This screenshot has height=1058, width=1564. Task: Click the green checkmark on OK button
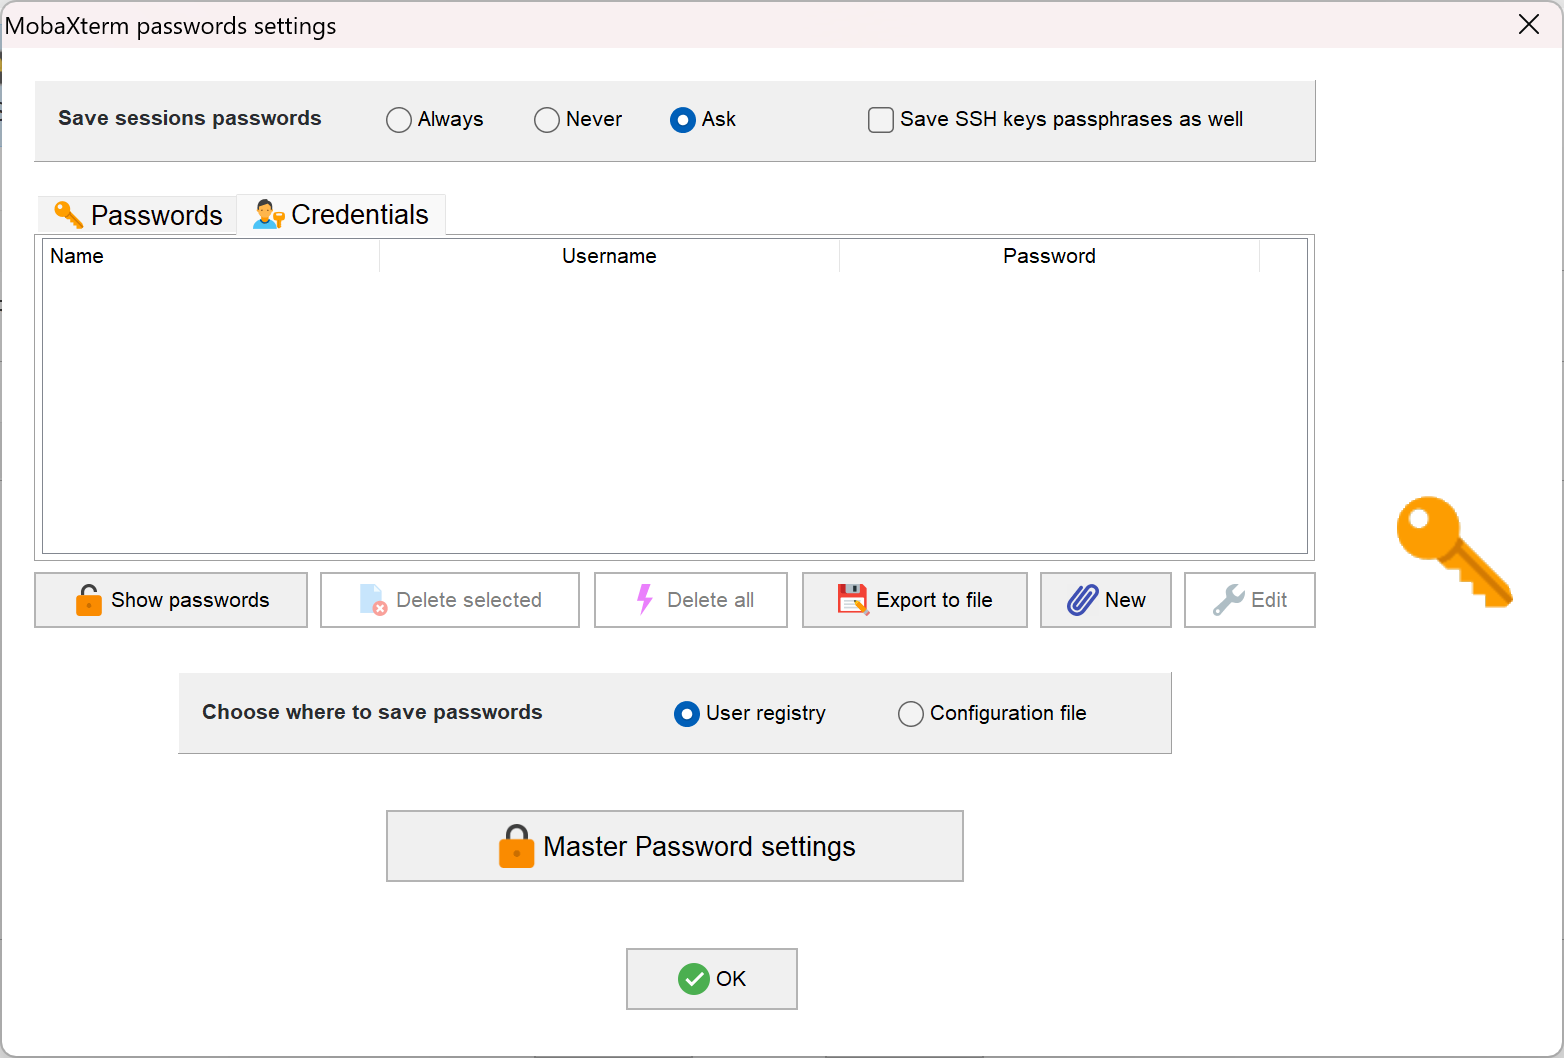click(x=694, y=979)
